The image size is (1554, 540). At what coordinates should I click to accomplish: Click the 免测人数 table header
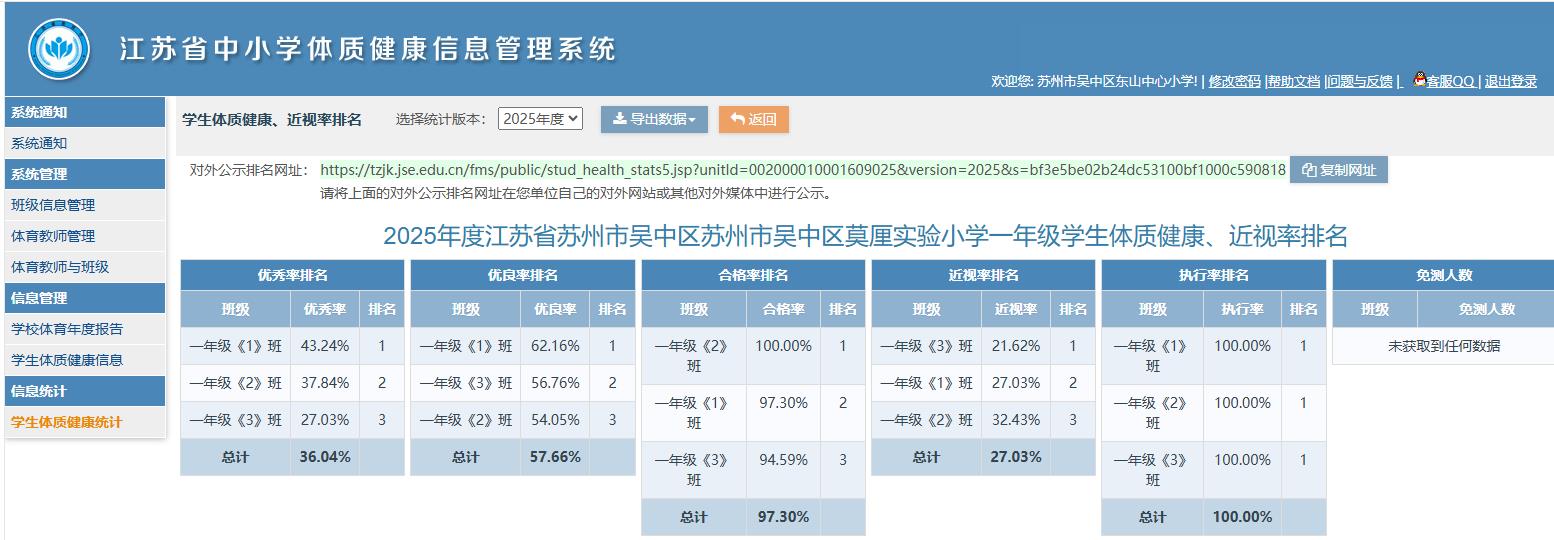tap(1444, 275)
